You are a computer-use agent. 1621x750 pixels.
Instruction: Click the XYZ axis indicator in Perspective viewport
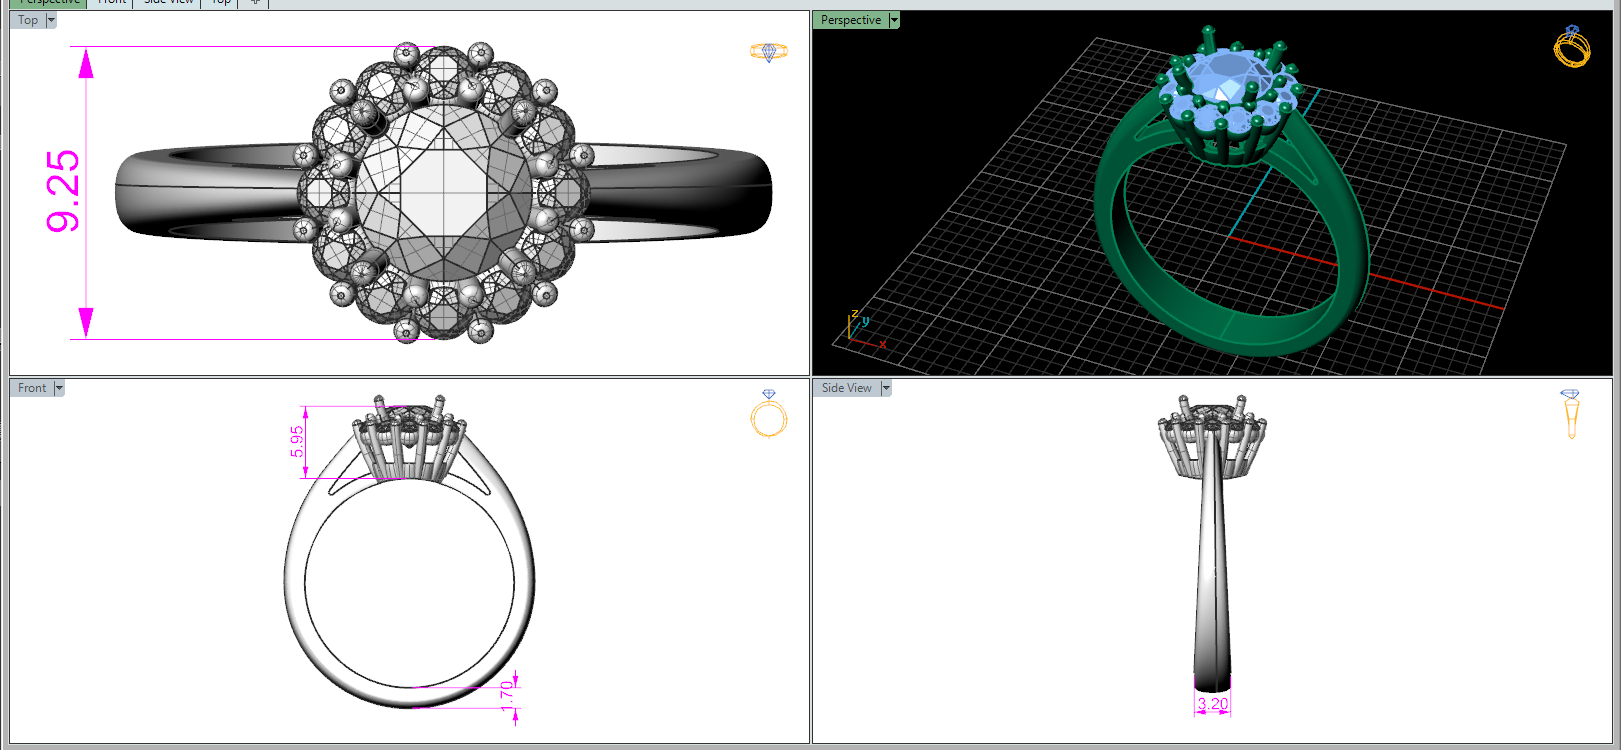[x=864, y=329]
